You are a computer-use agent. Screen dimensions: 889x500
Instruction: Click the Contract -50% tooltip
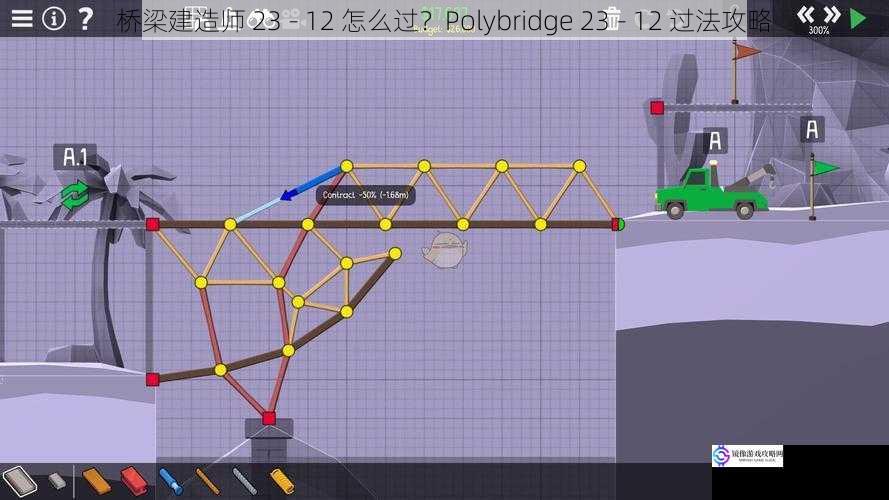pyautogui.click(x=366, y=195)
